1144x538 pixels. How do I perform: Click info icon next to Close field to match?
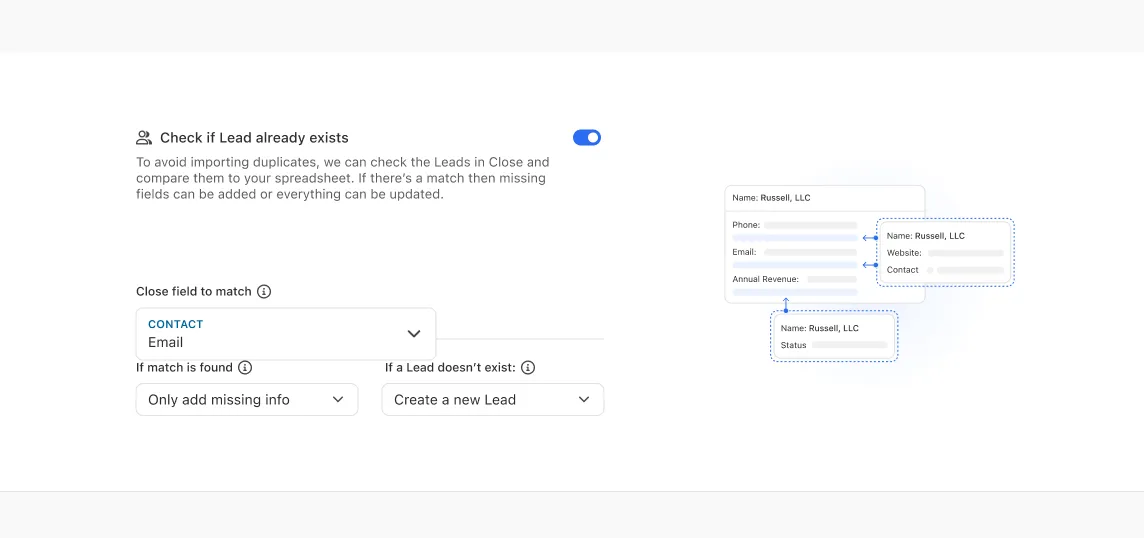click(264, 292)
